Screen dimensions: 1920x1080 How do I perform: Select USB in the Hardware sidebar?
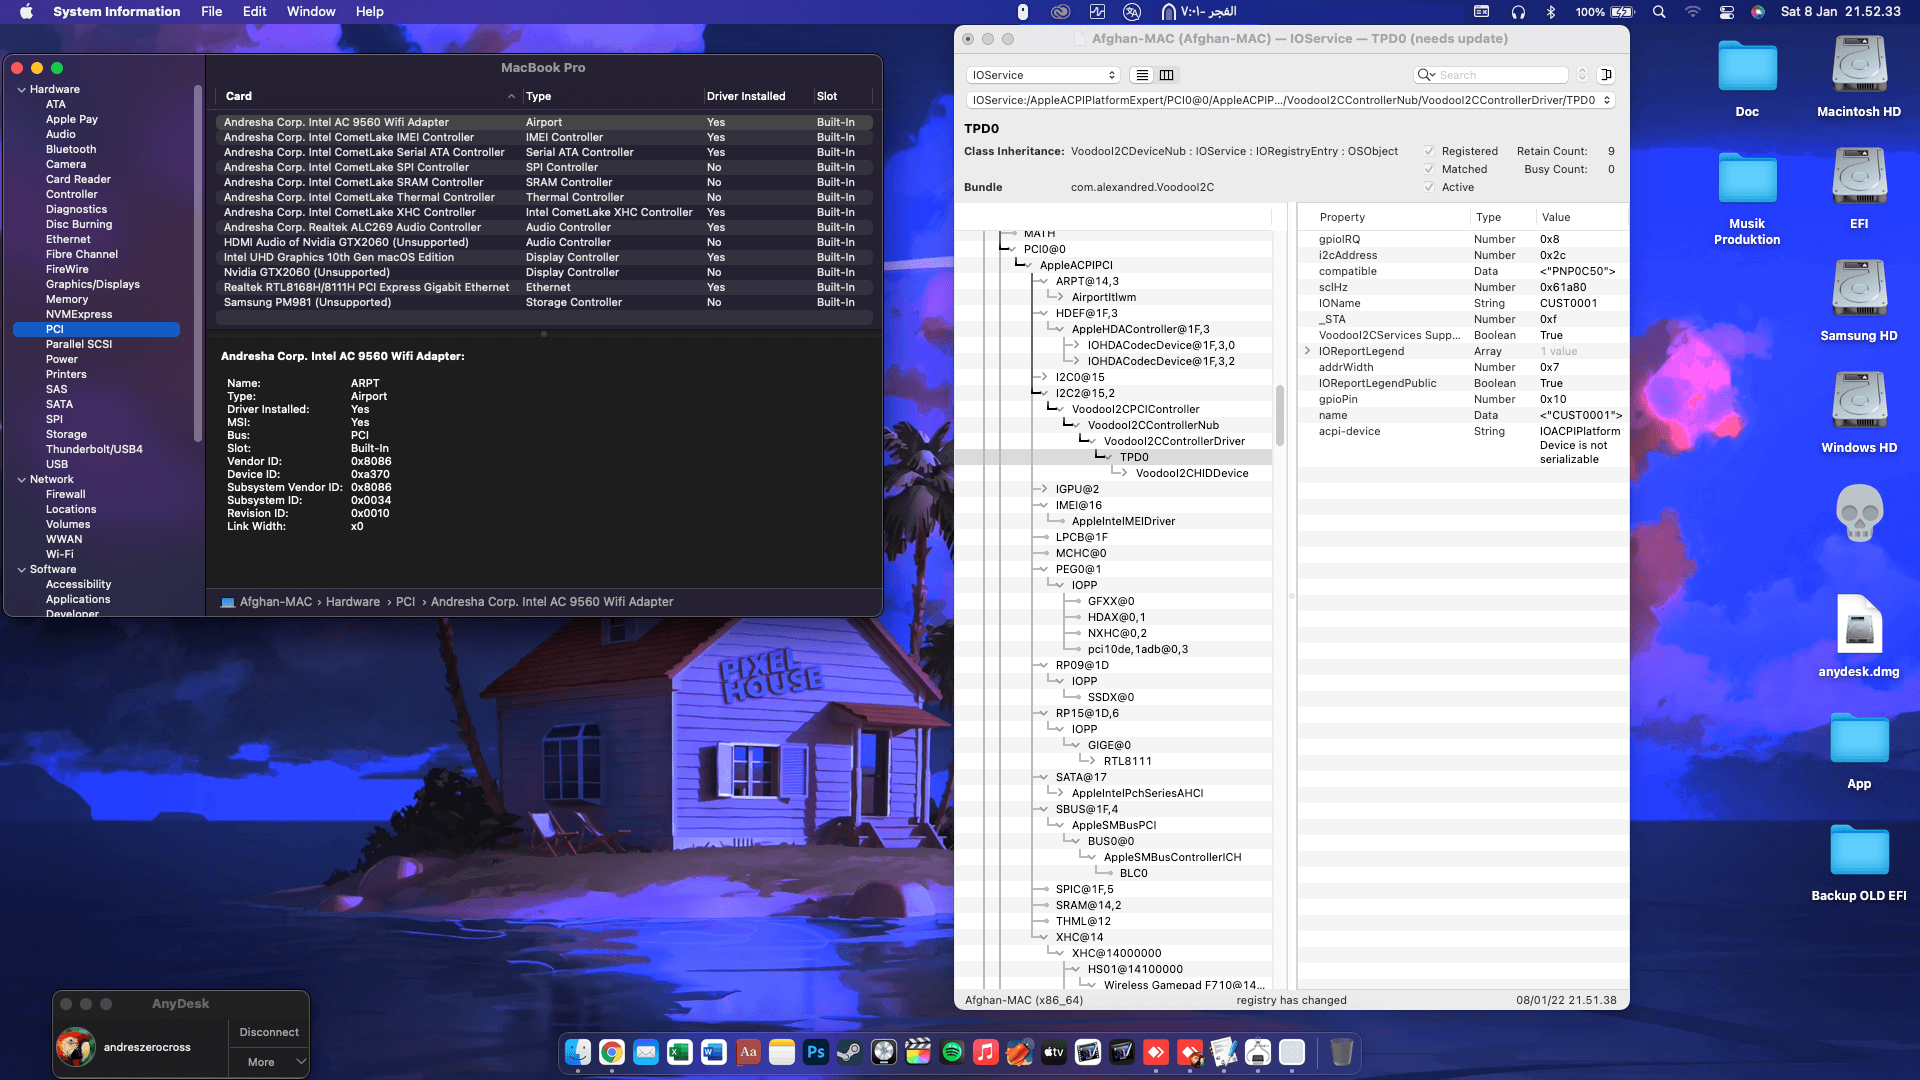[57, 465]
